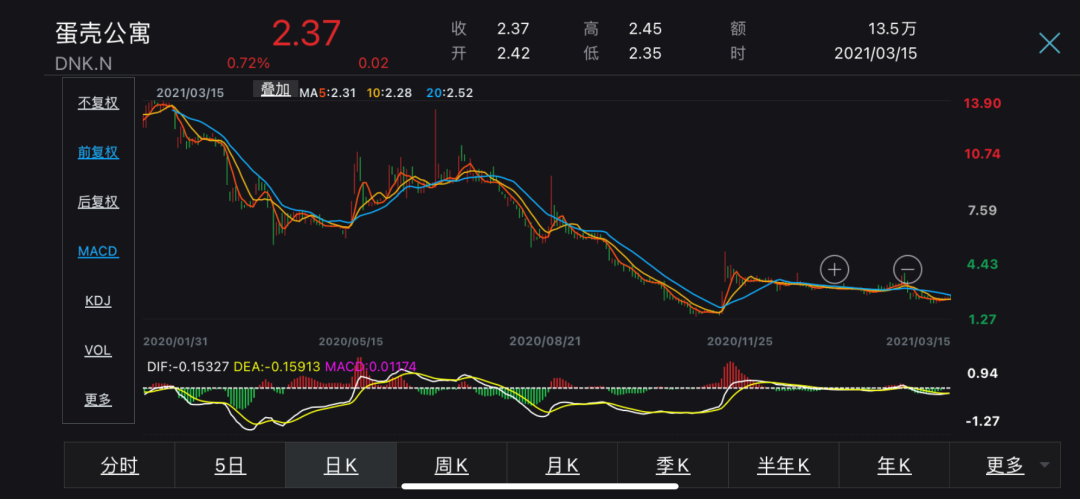
Task: Click the 高 high value 2.45
Action: click(645, 29)
